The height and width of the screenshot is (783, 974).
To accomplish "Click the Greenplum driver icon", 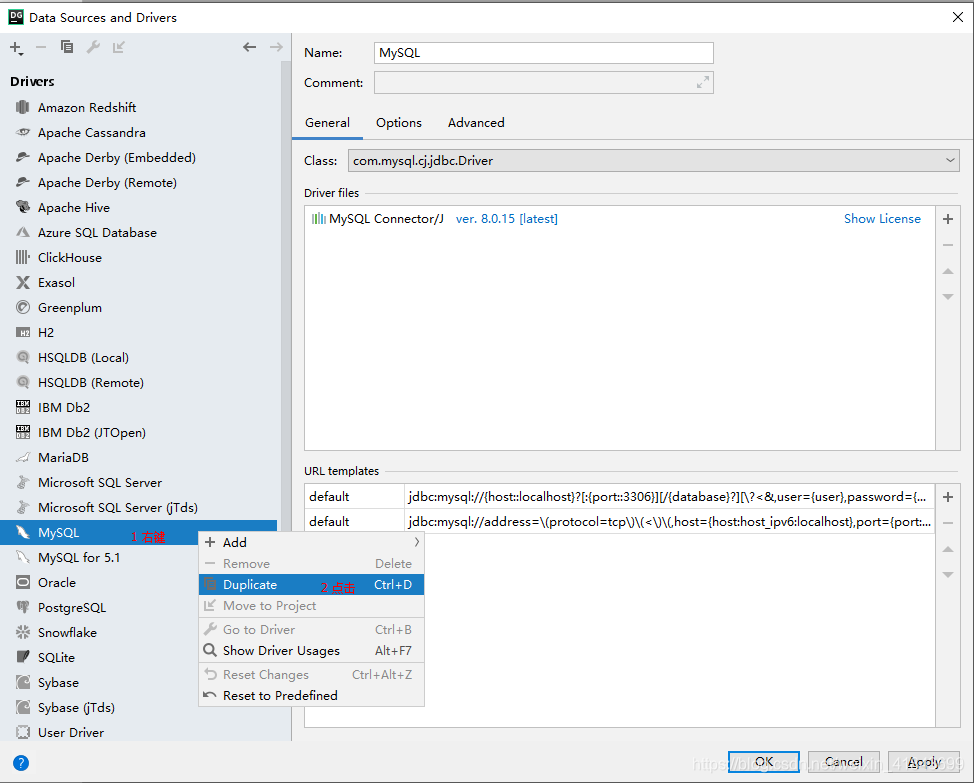I will tap(23, 307).
